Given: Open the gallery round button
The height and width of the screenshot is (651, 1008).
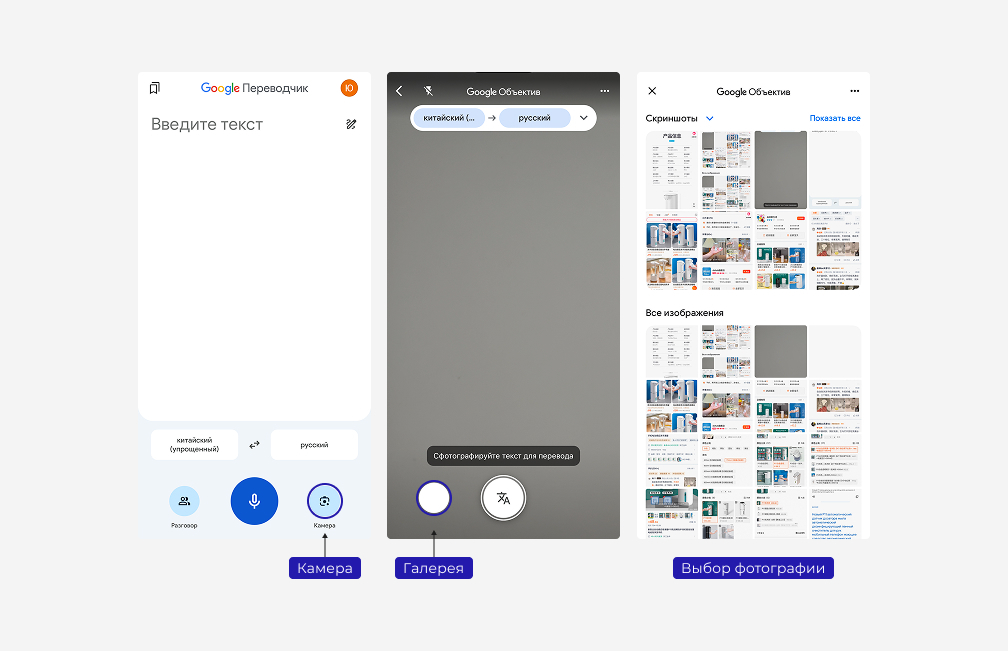Looking at the screenshot, I should coord(434,498).
